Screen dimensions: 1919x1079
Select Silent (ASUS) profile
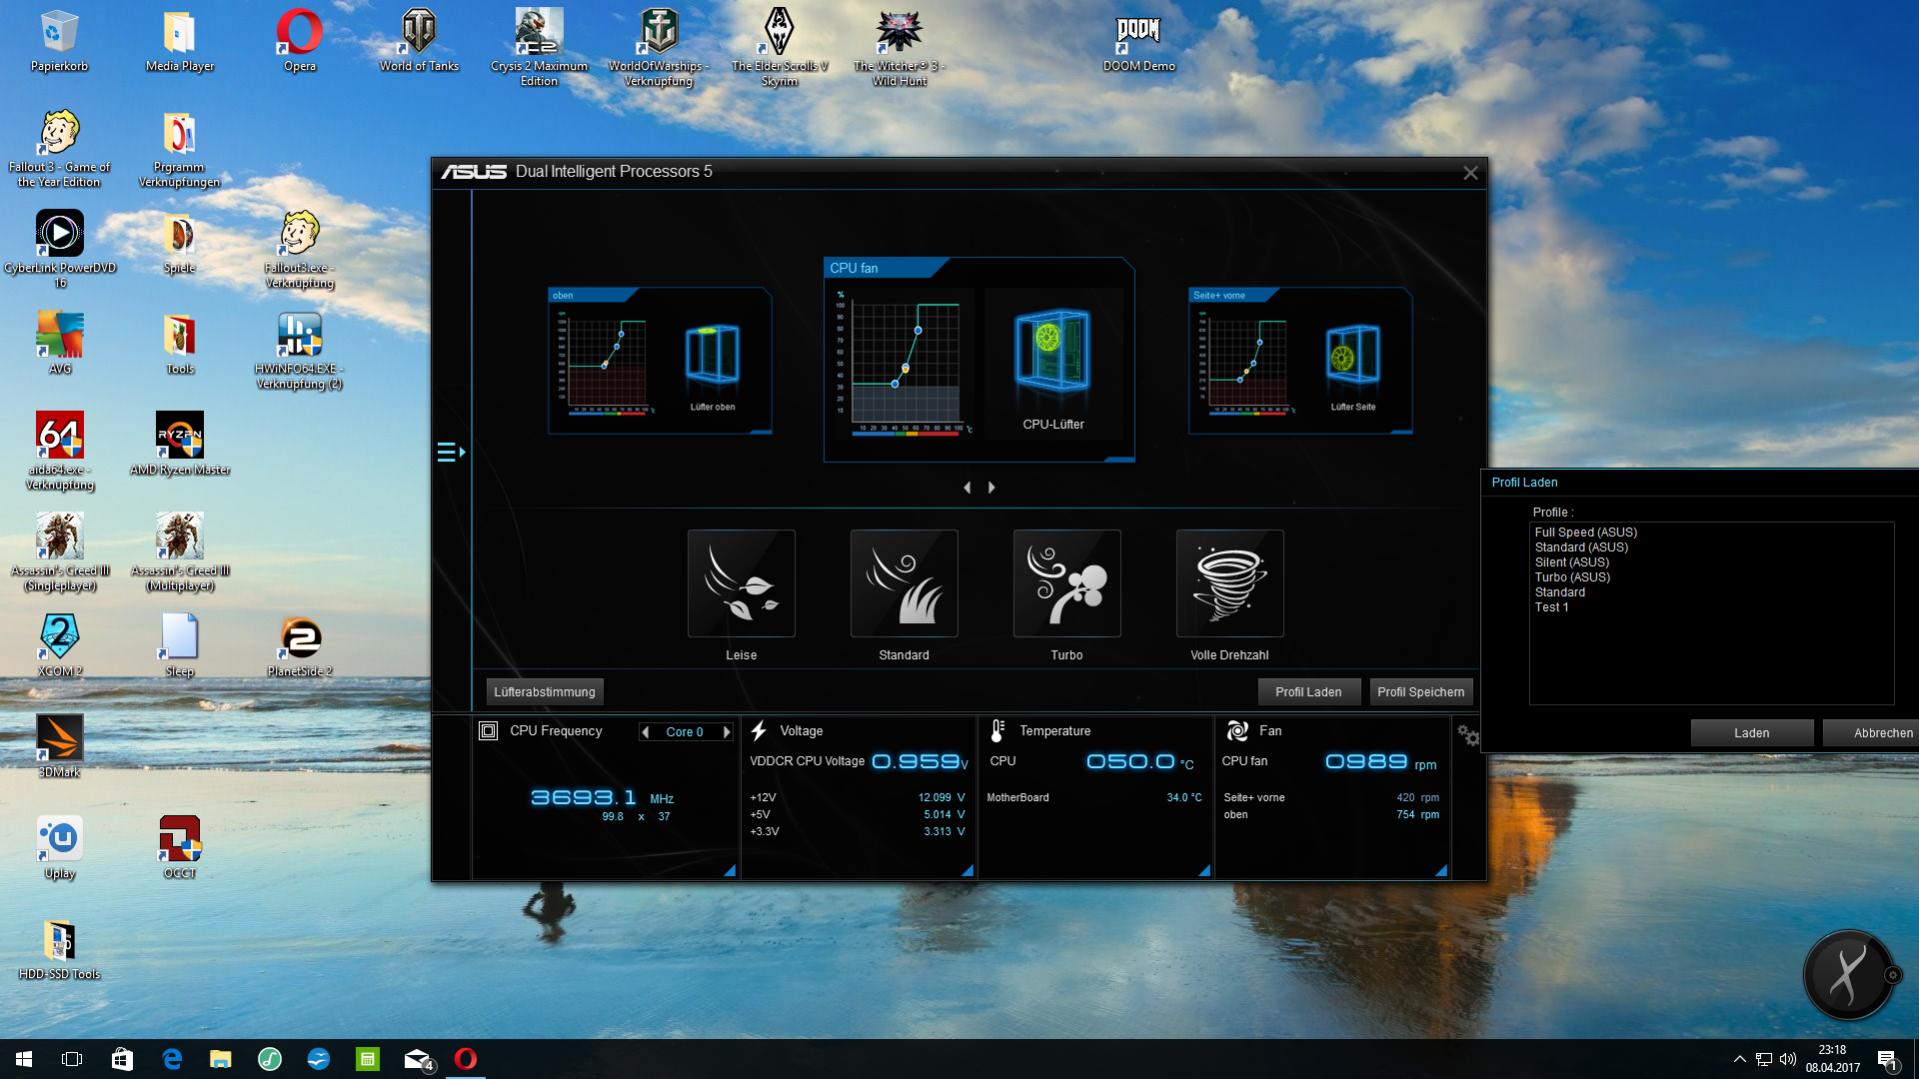(1571, 563)
